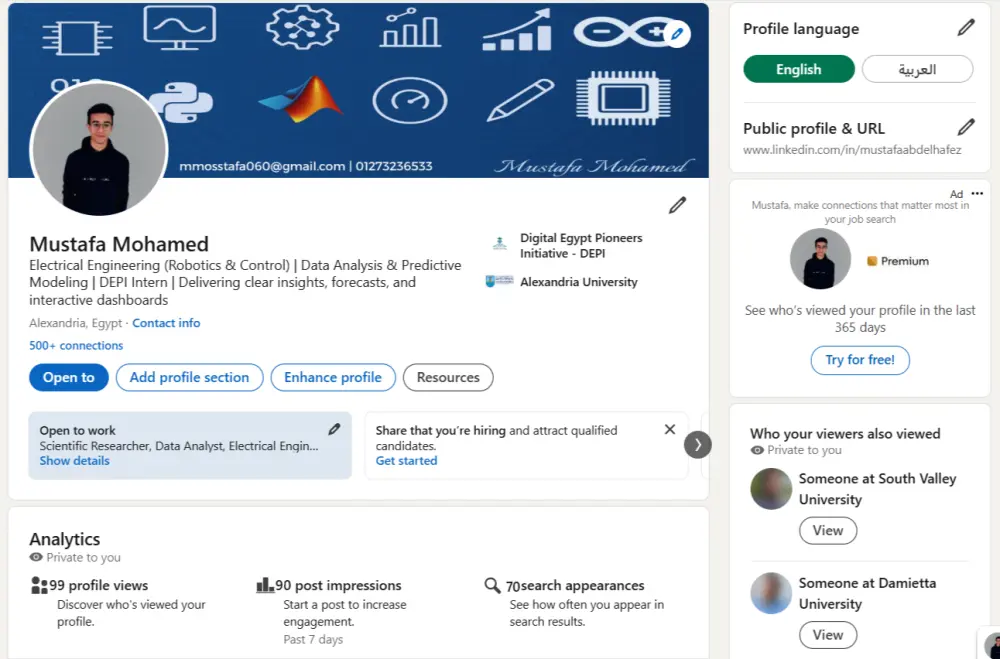Viewport: 1000px width, 659px height.
Task: Edit the Public profile URL pencil icon
Action: (964, 126)
